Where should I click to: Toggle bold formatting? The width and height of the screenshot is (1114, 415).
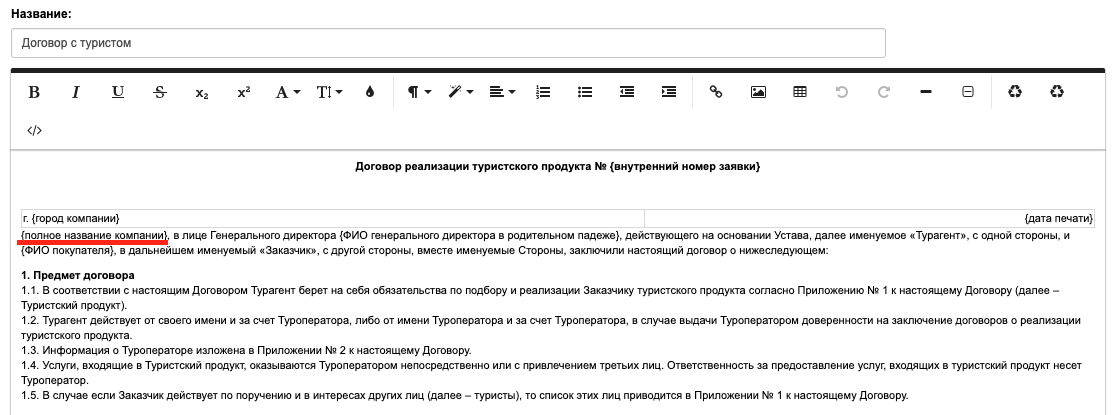pos(34,92)
